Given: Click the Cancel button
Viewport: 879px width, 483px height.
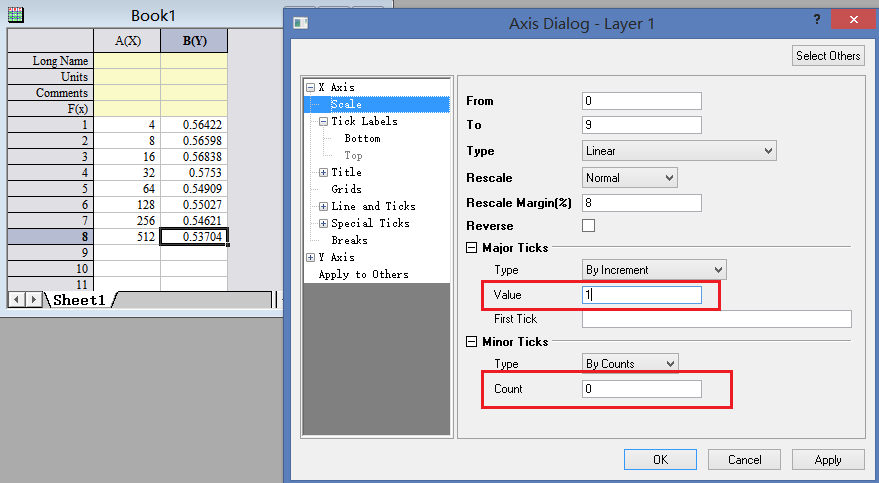Looking at the screenshot, I should 744,459.
